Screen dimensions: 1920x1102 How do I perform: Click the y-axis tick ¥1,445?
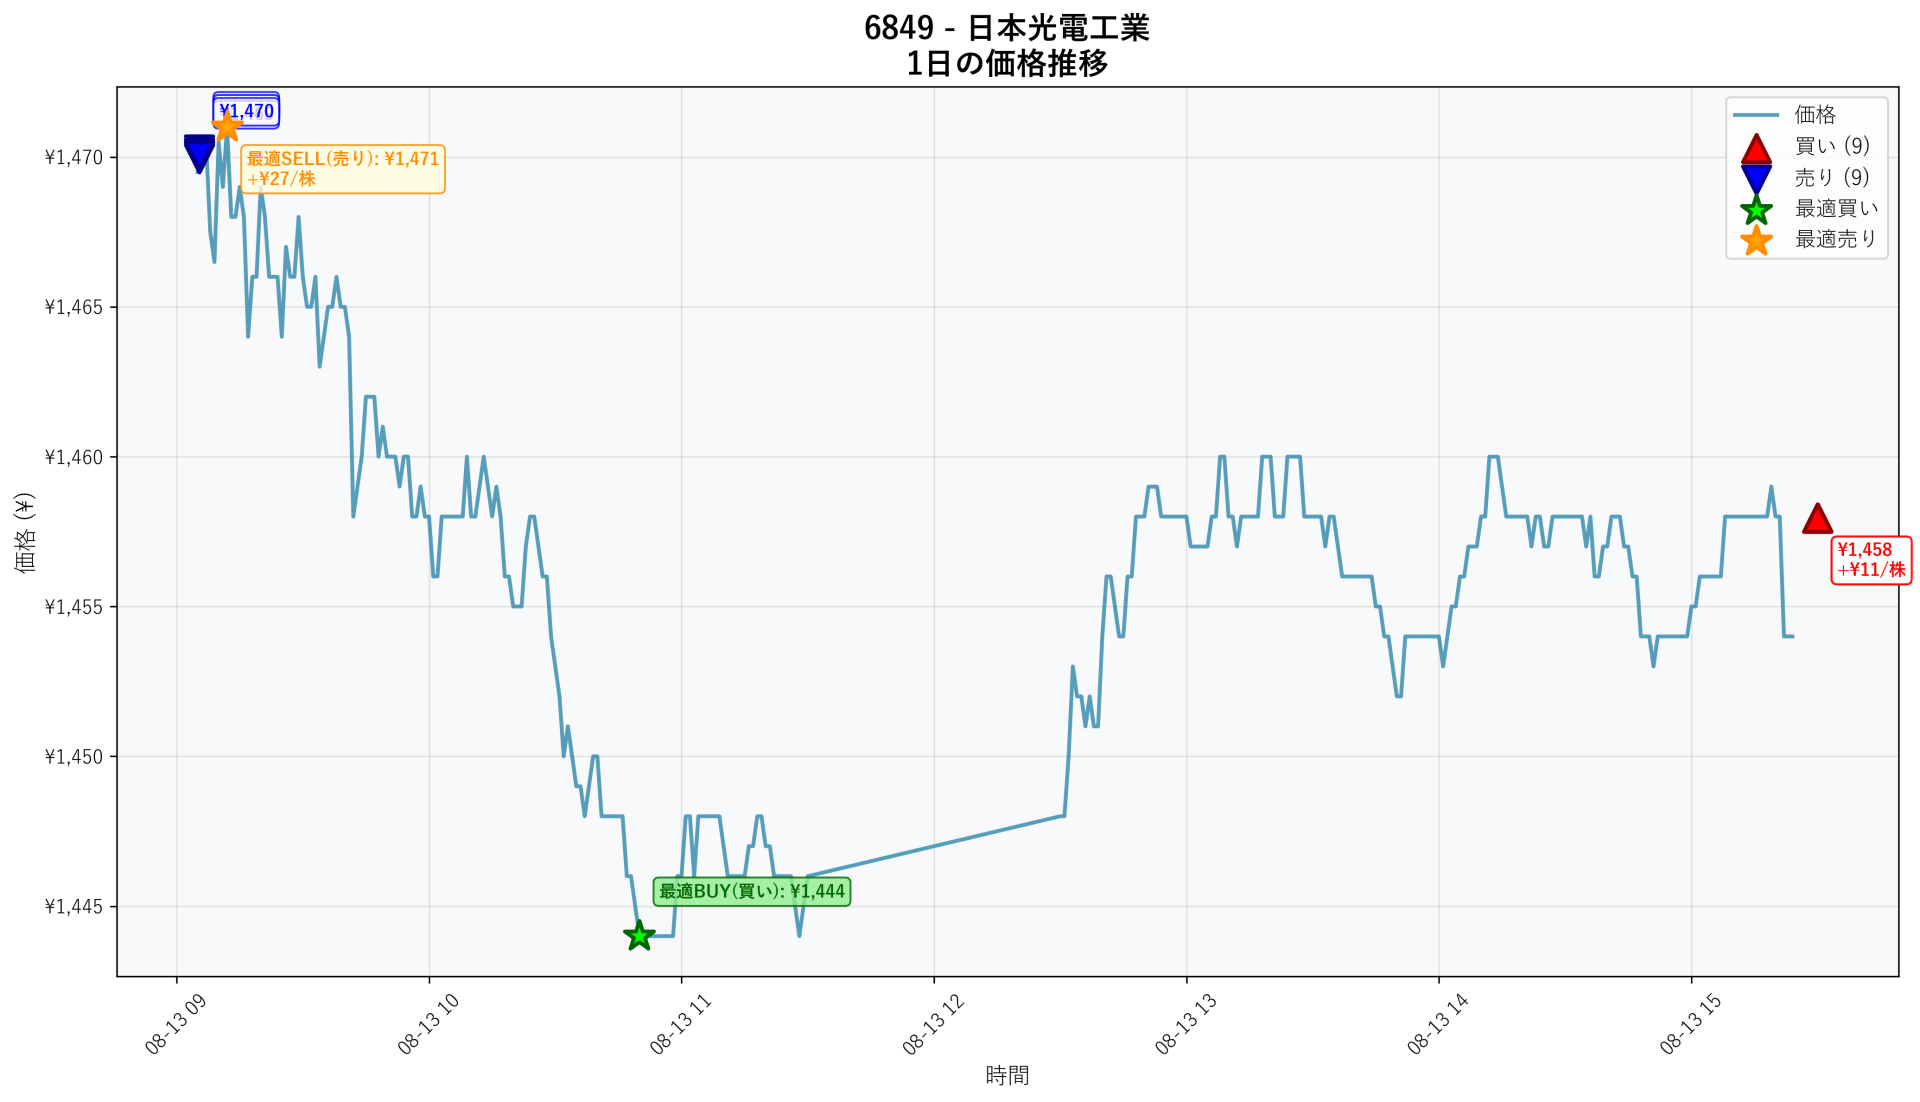tap(74, 907)
